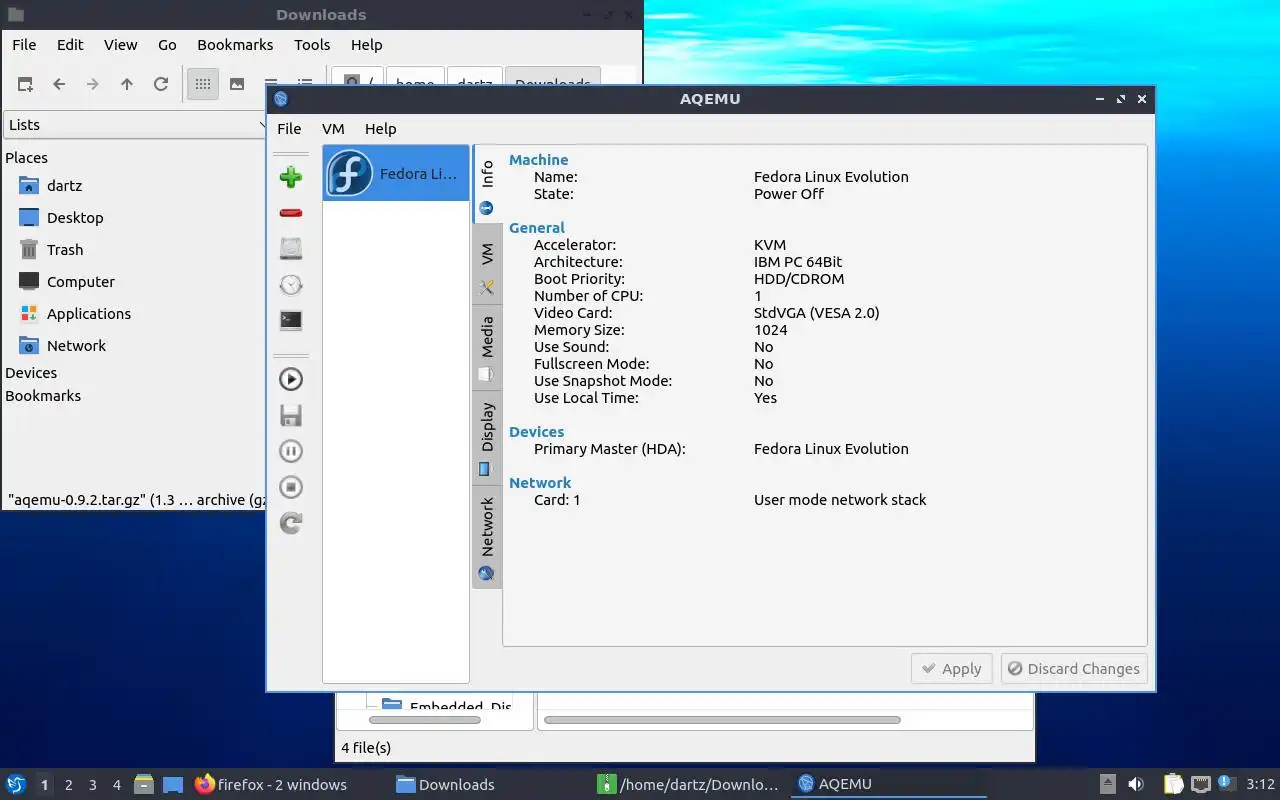Image resolution: width=1280 pixels, height=800 pixels.
Task: Open the View menu in Downloads window
Action: (x=120, y=44)
